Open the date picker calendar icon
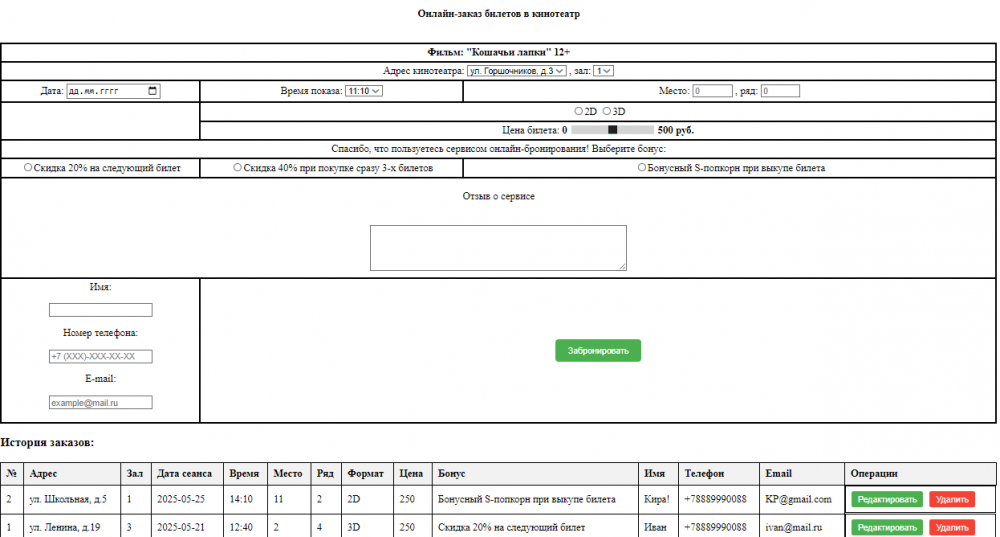This screenshot has width=1000, height=537. coord(152,91)
